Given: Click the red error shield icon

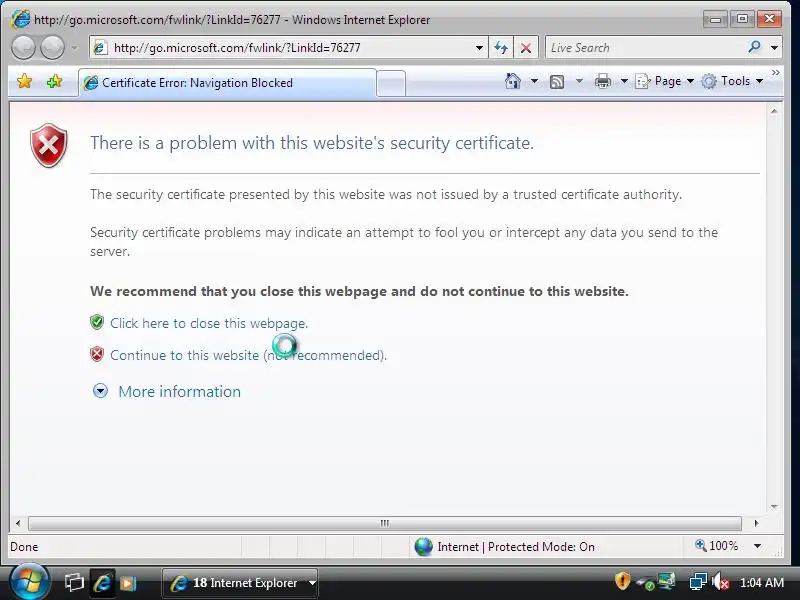Looking at the screenshot, I should click(48, 145).
